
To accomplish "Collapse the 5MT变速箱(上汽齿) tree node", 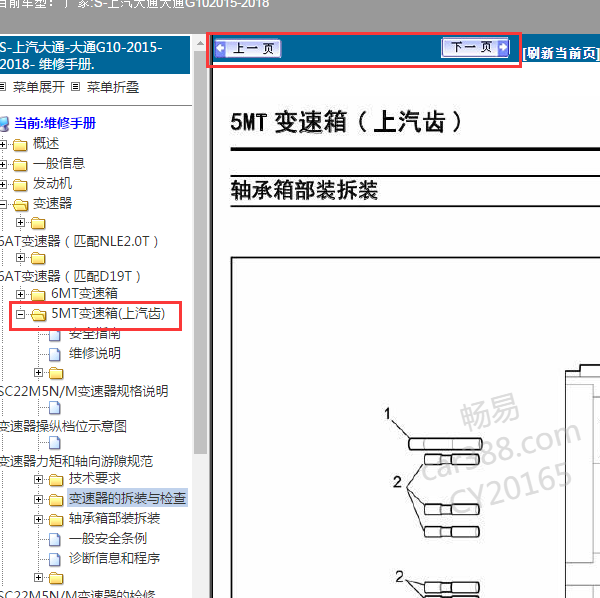I will [20, 314].
